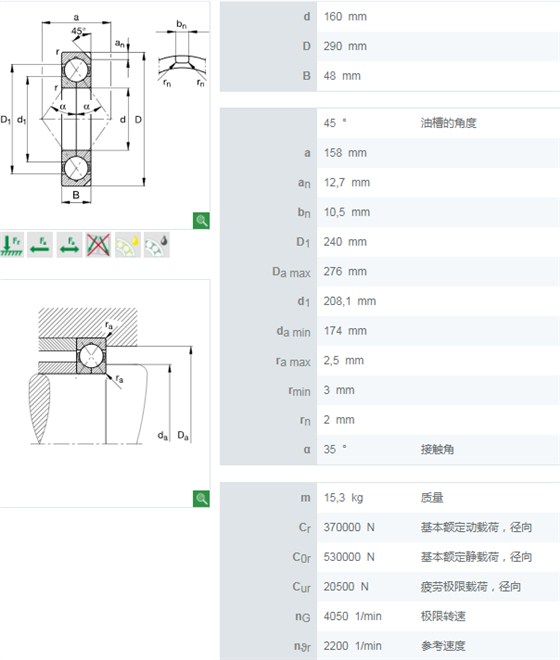
Task: Click the bidirectional axial load Fa icon
Action: (69, 245)
